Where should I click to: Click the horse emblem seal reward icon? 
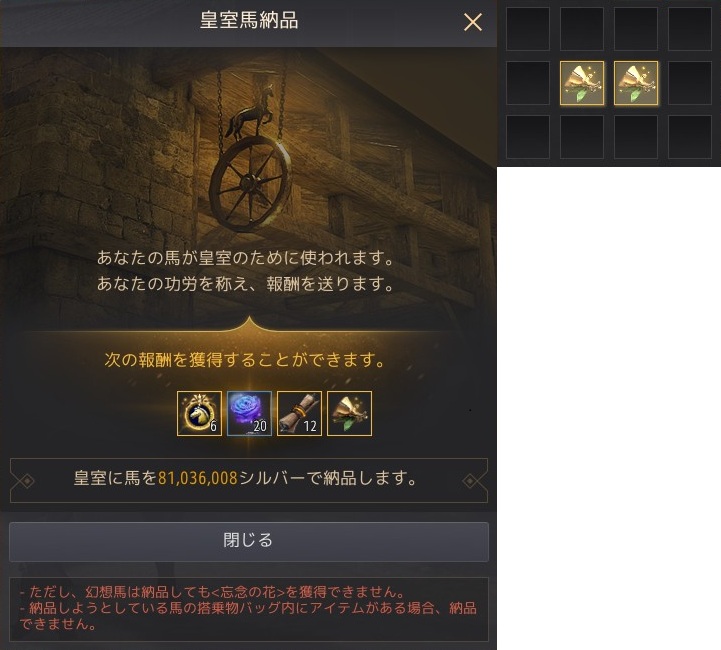(199, 413)
